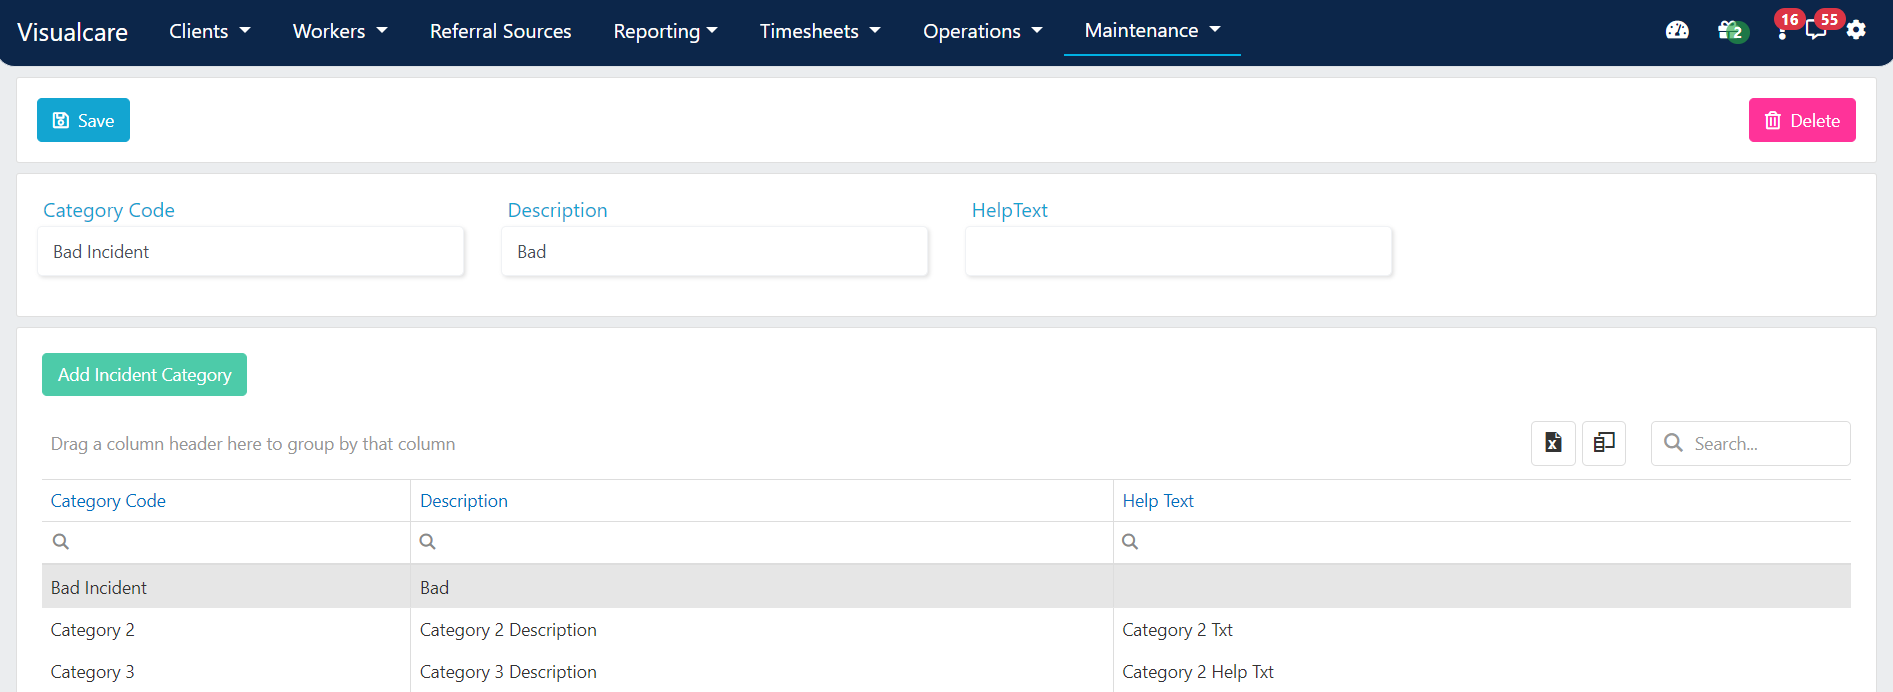Click the grid Search box
The image size is (1893, 692).
[x=1751, y=443]
